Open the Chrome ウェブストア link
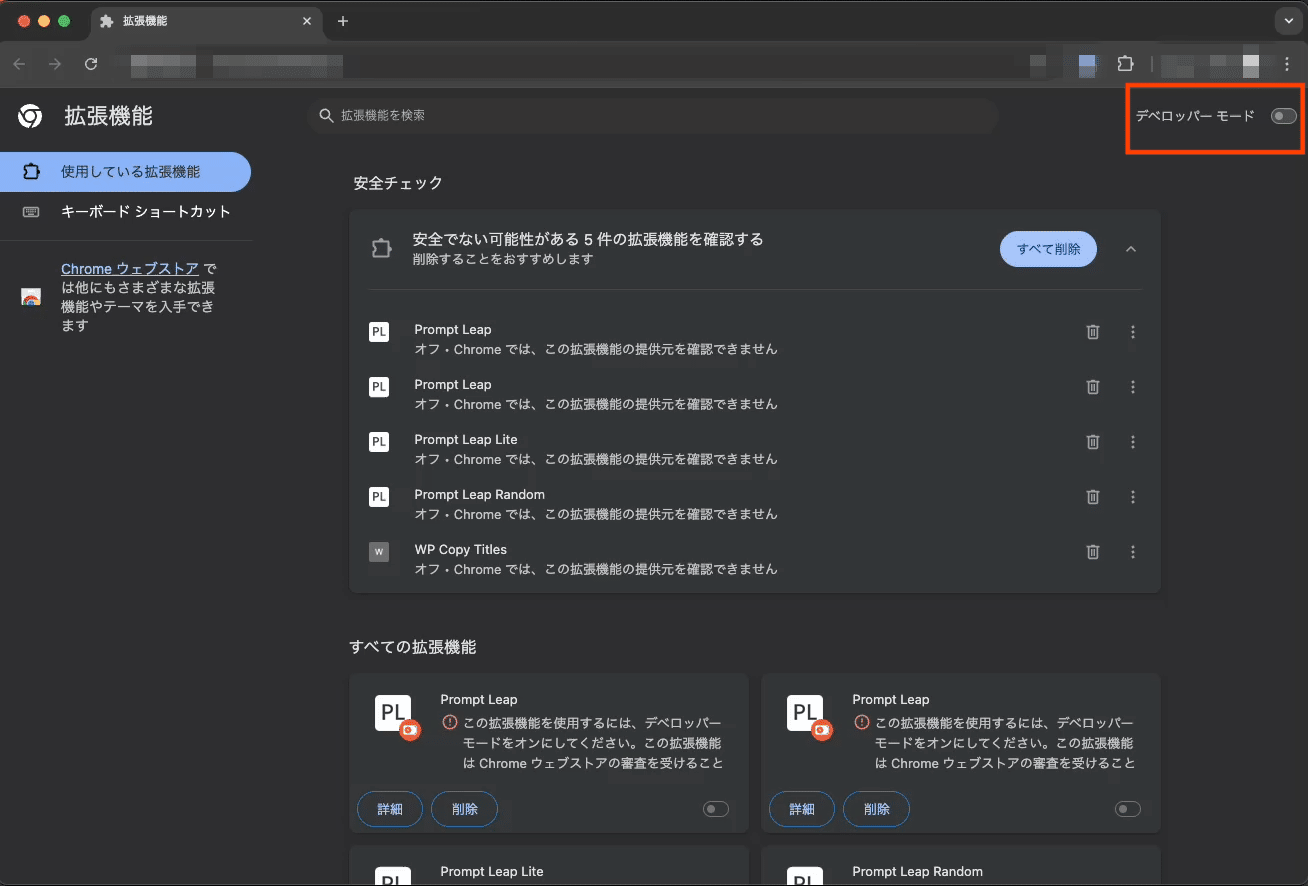The image size is (1308, 886). point(129,269)
